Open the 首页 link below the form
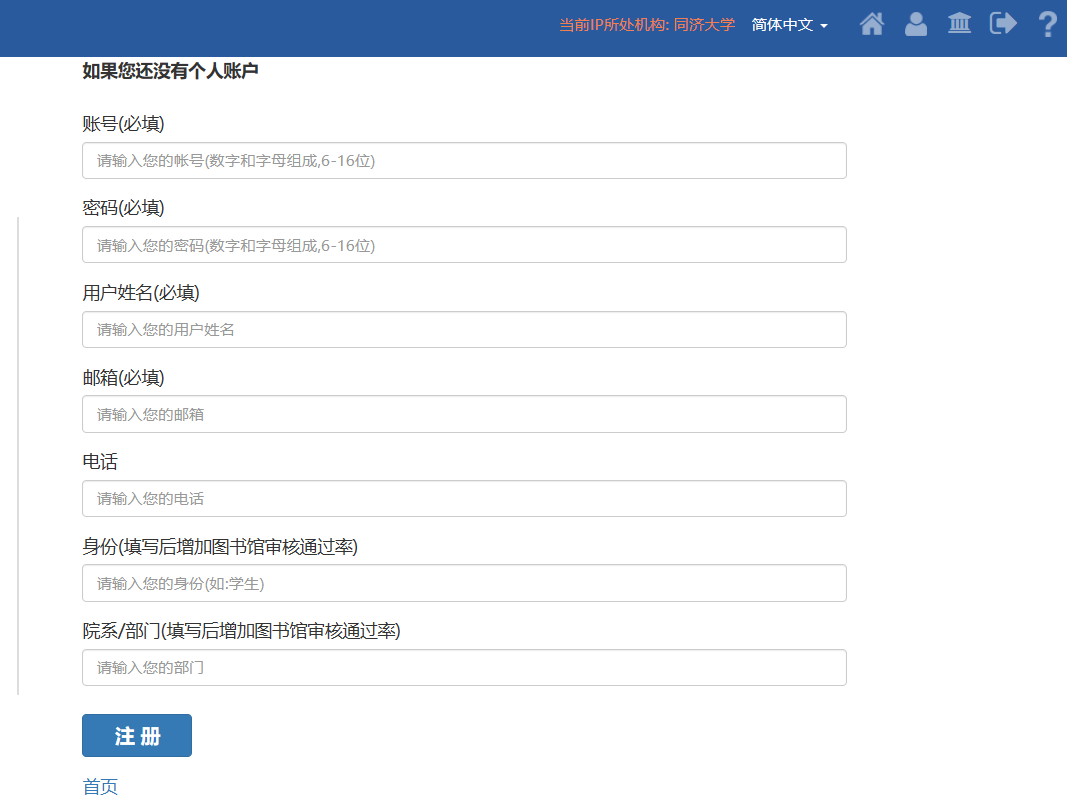 (100, 787)
